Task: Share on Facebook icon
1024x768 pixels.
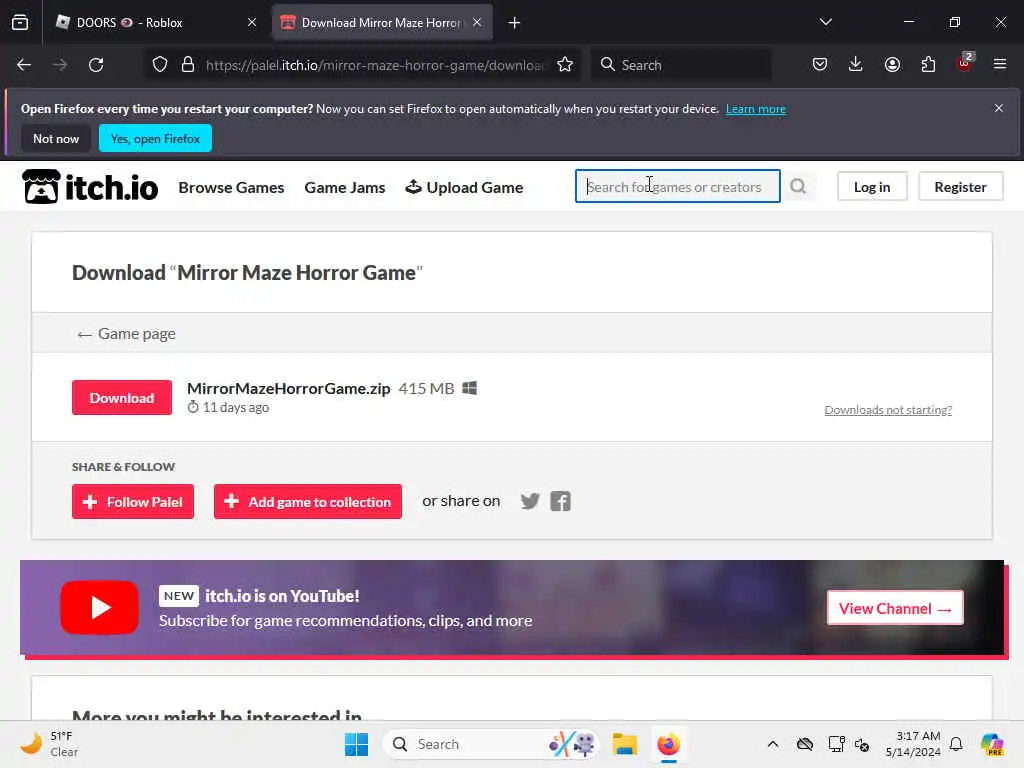Action: click(x=560, y=501)
